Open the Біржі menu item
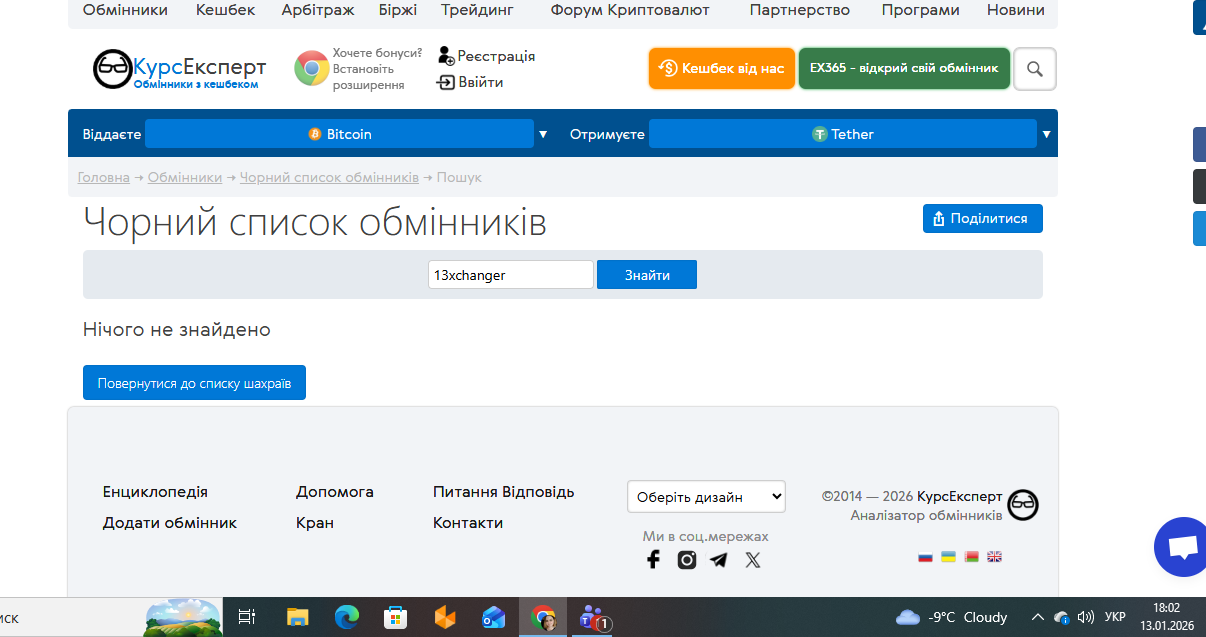Screen dimensions: 1206x637 (x=398, y=10)
